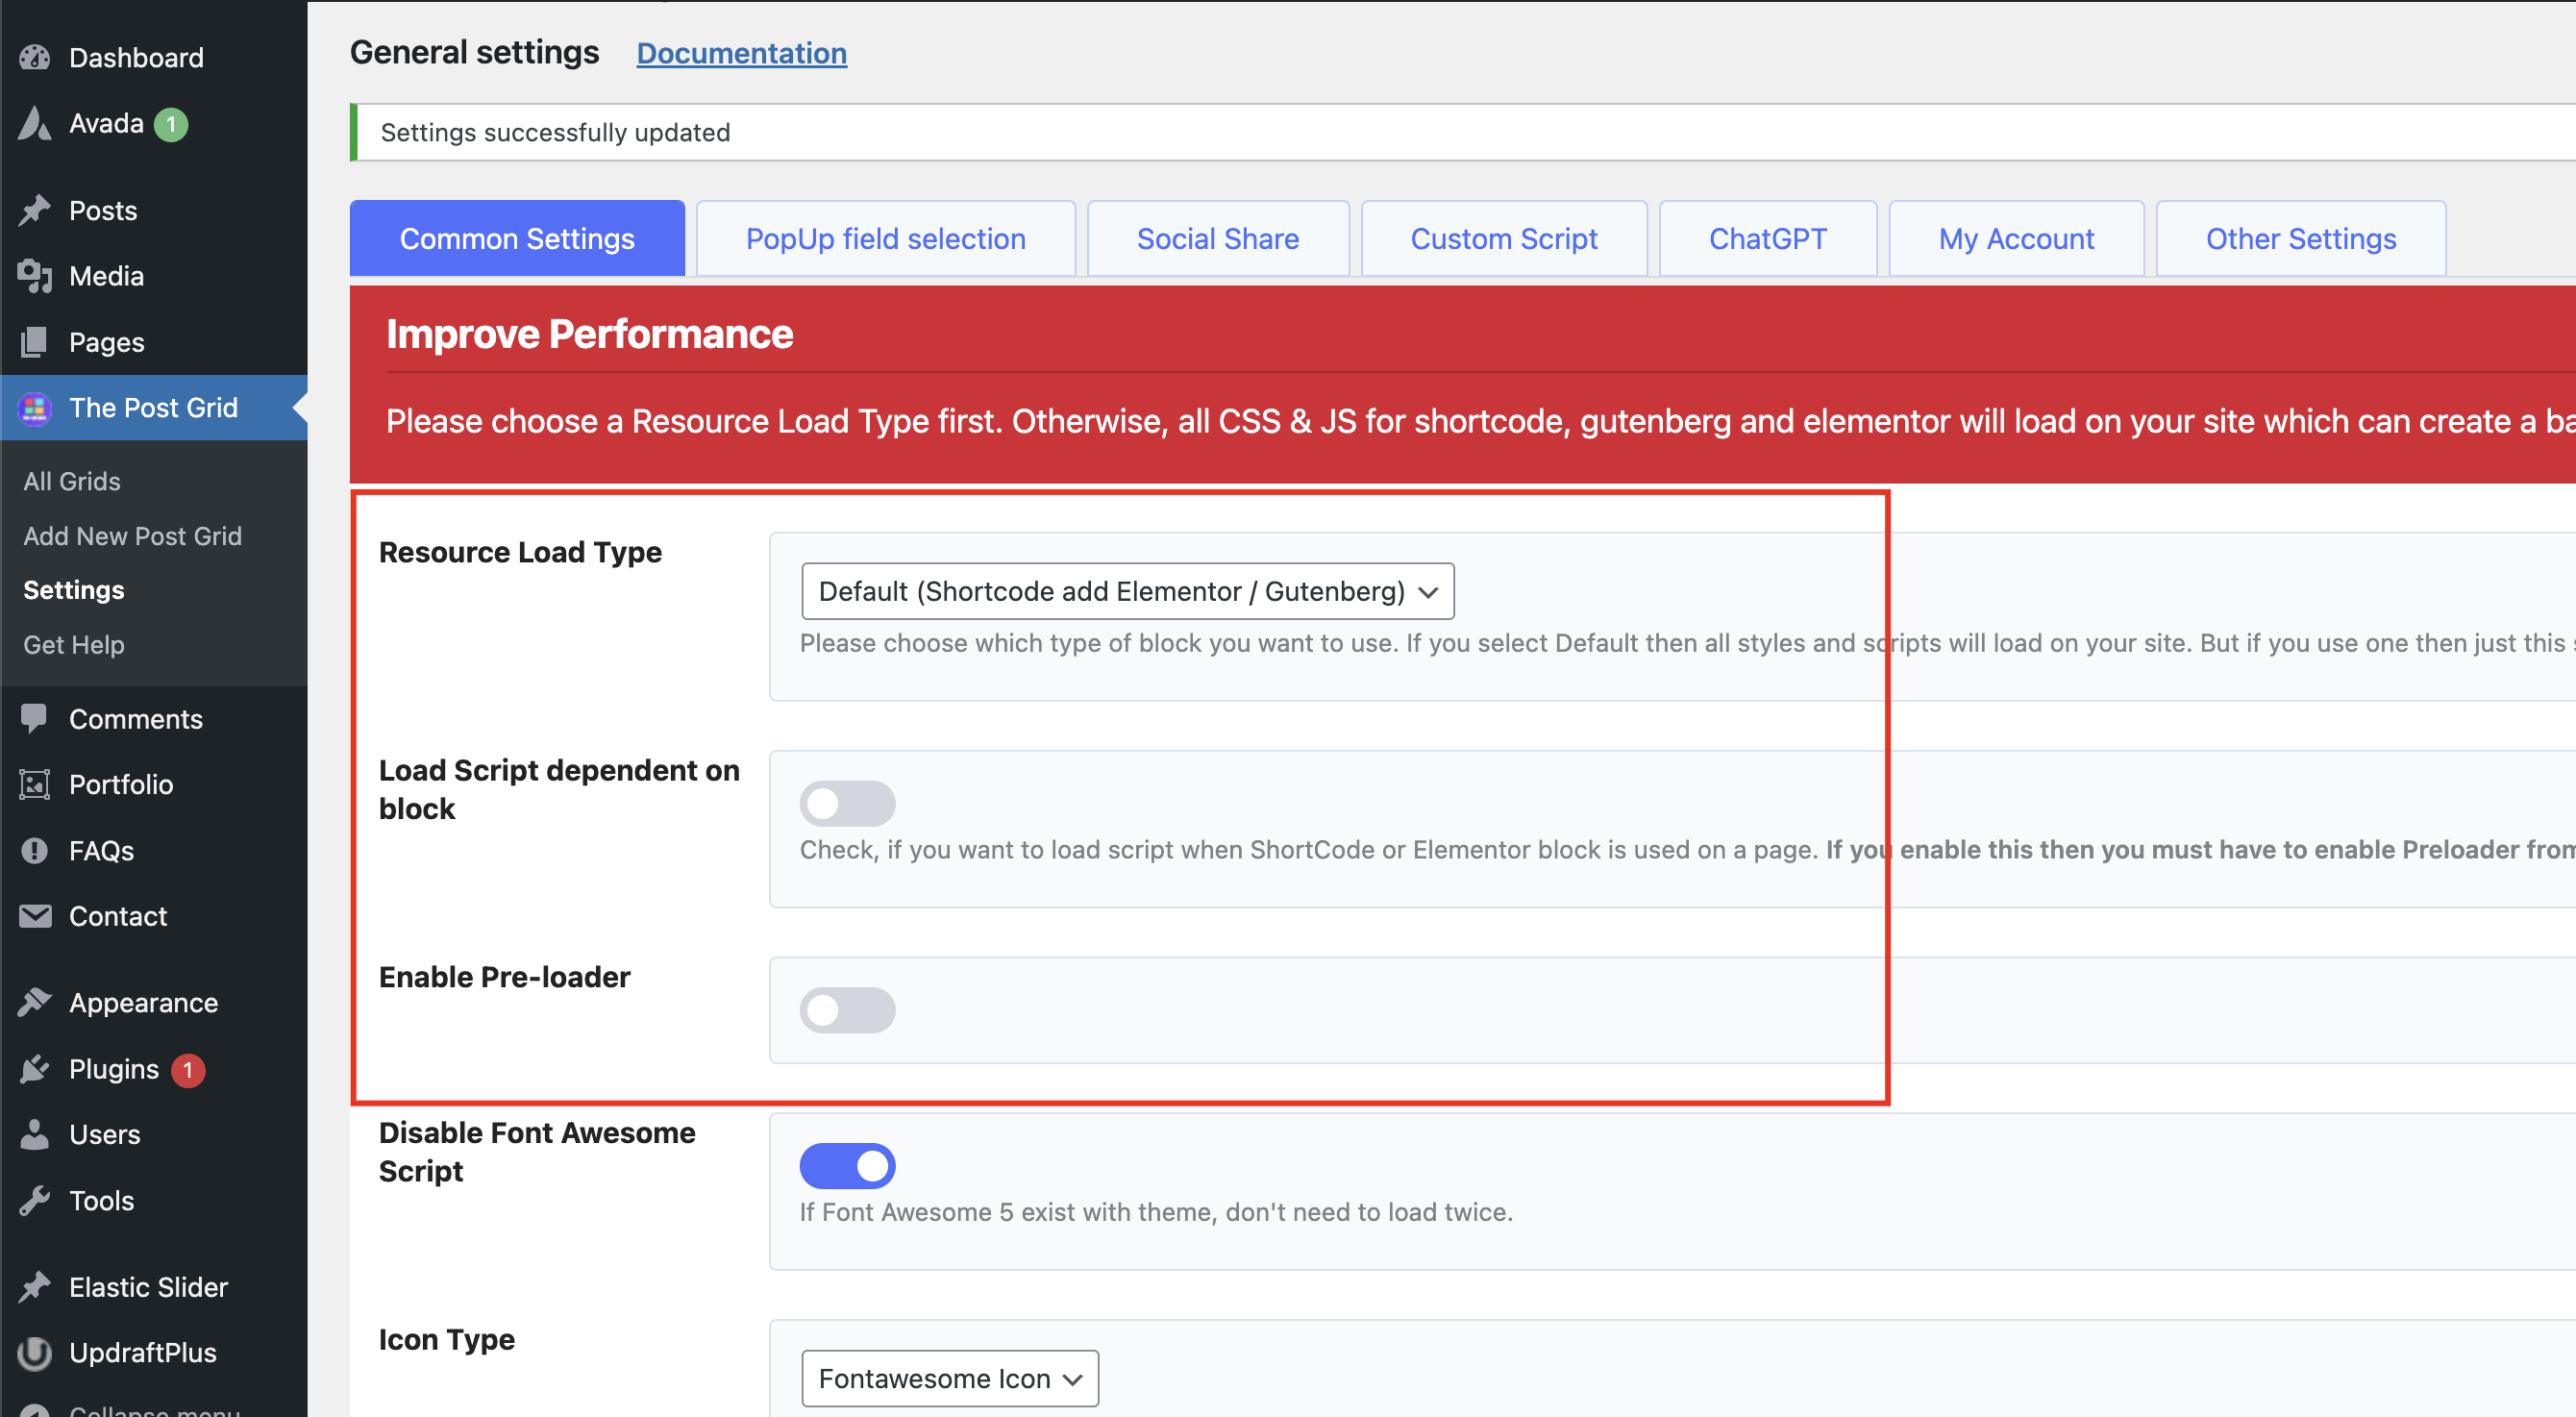Open the Pages menu
The width and height of the screenshot is (2576, 1417).
point(154,342)
